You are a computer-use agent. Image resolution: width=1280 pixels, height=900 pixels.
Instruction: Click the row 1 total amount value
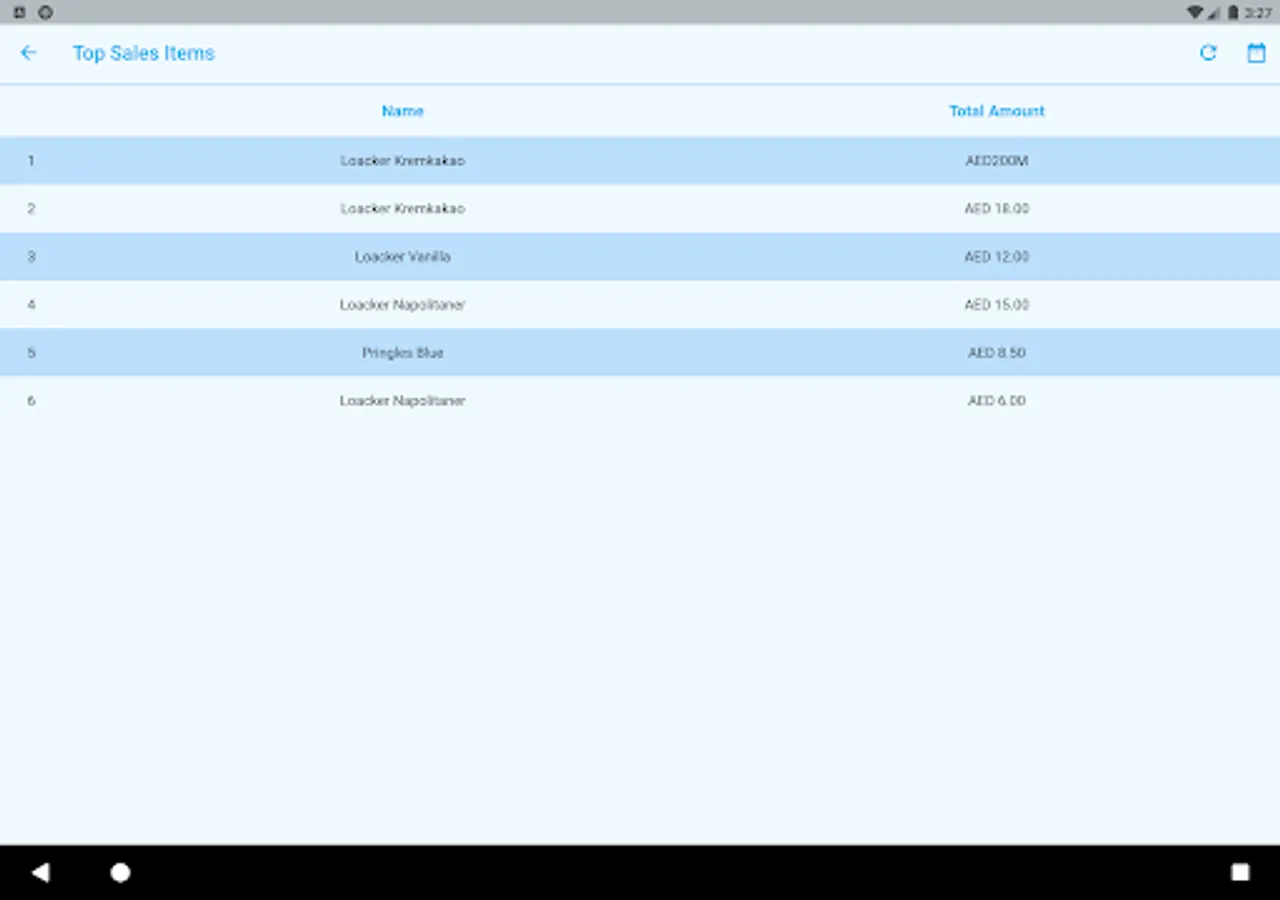point(997,160)
